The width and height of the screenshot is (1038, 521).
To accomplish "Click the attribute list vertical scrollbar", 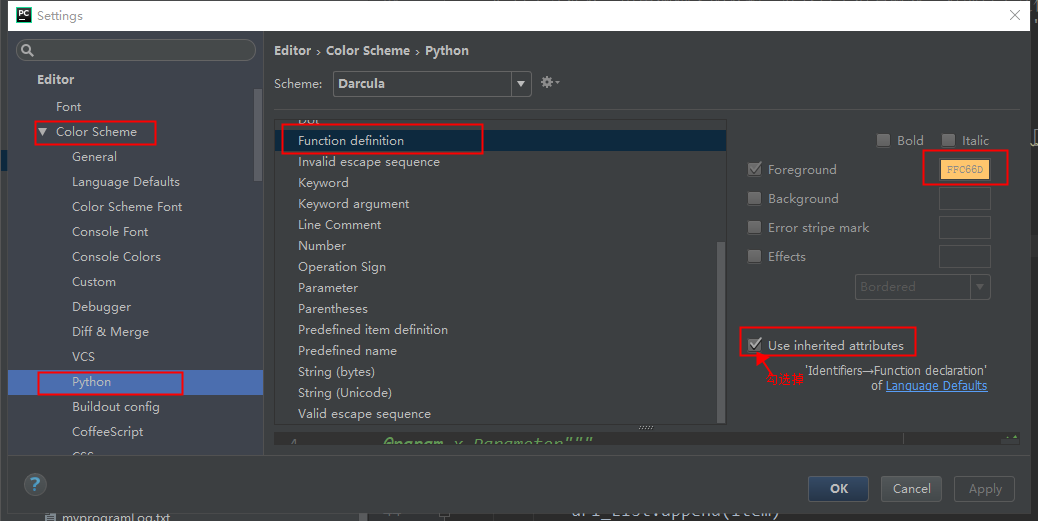I will click(721, 331).
